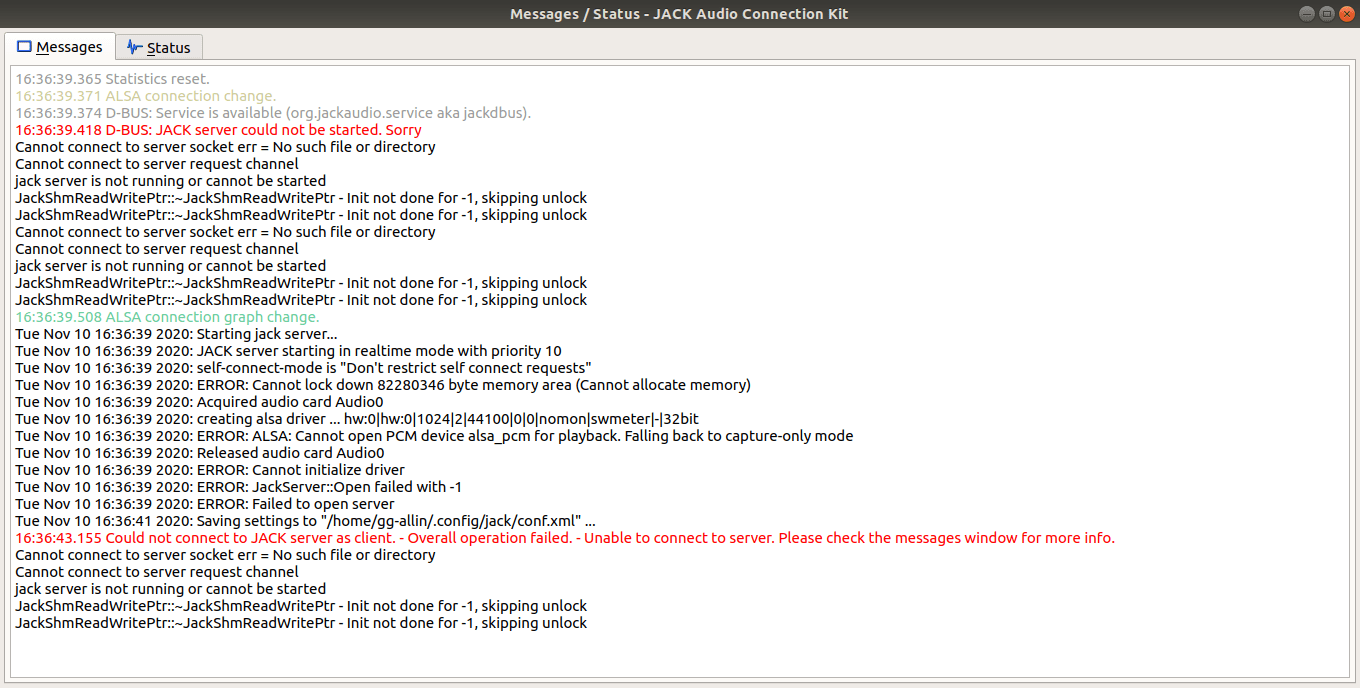
Task: Click the "JackServer::Open failed with -1" line
Action: [238, 487]
